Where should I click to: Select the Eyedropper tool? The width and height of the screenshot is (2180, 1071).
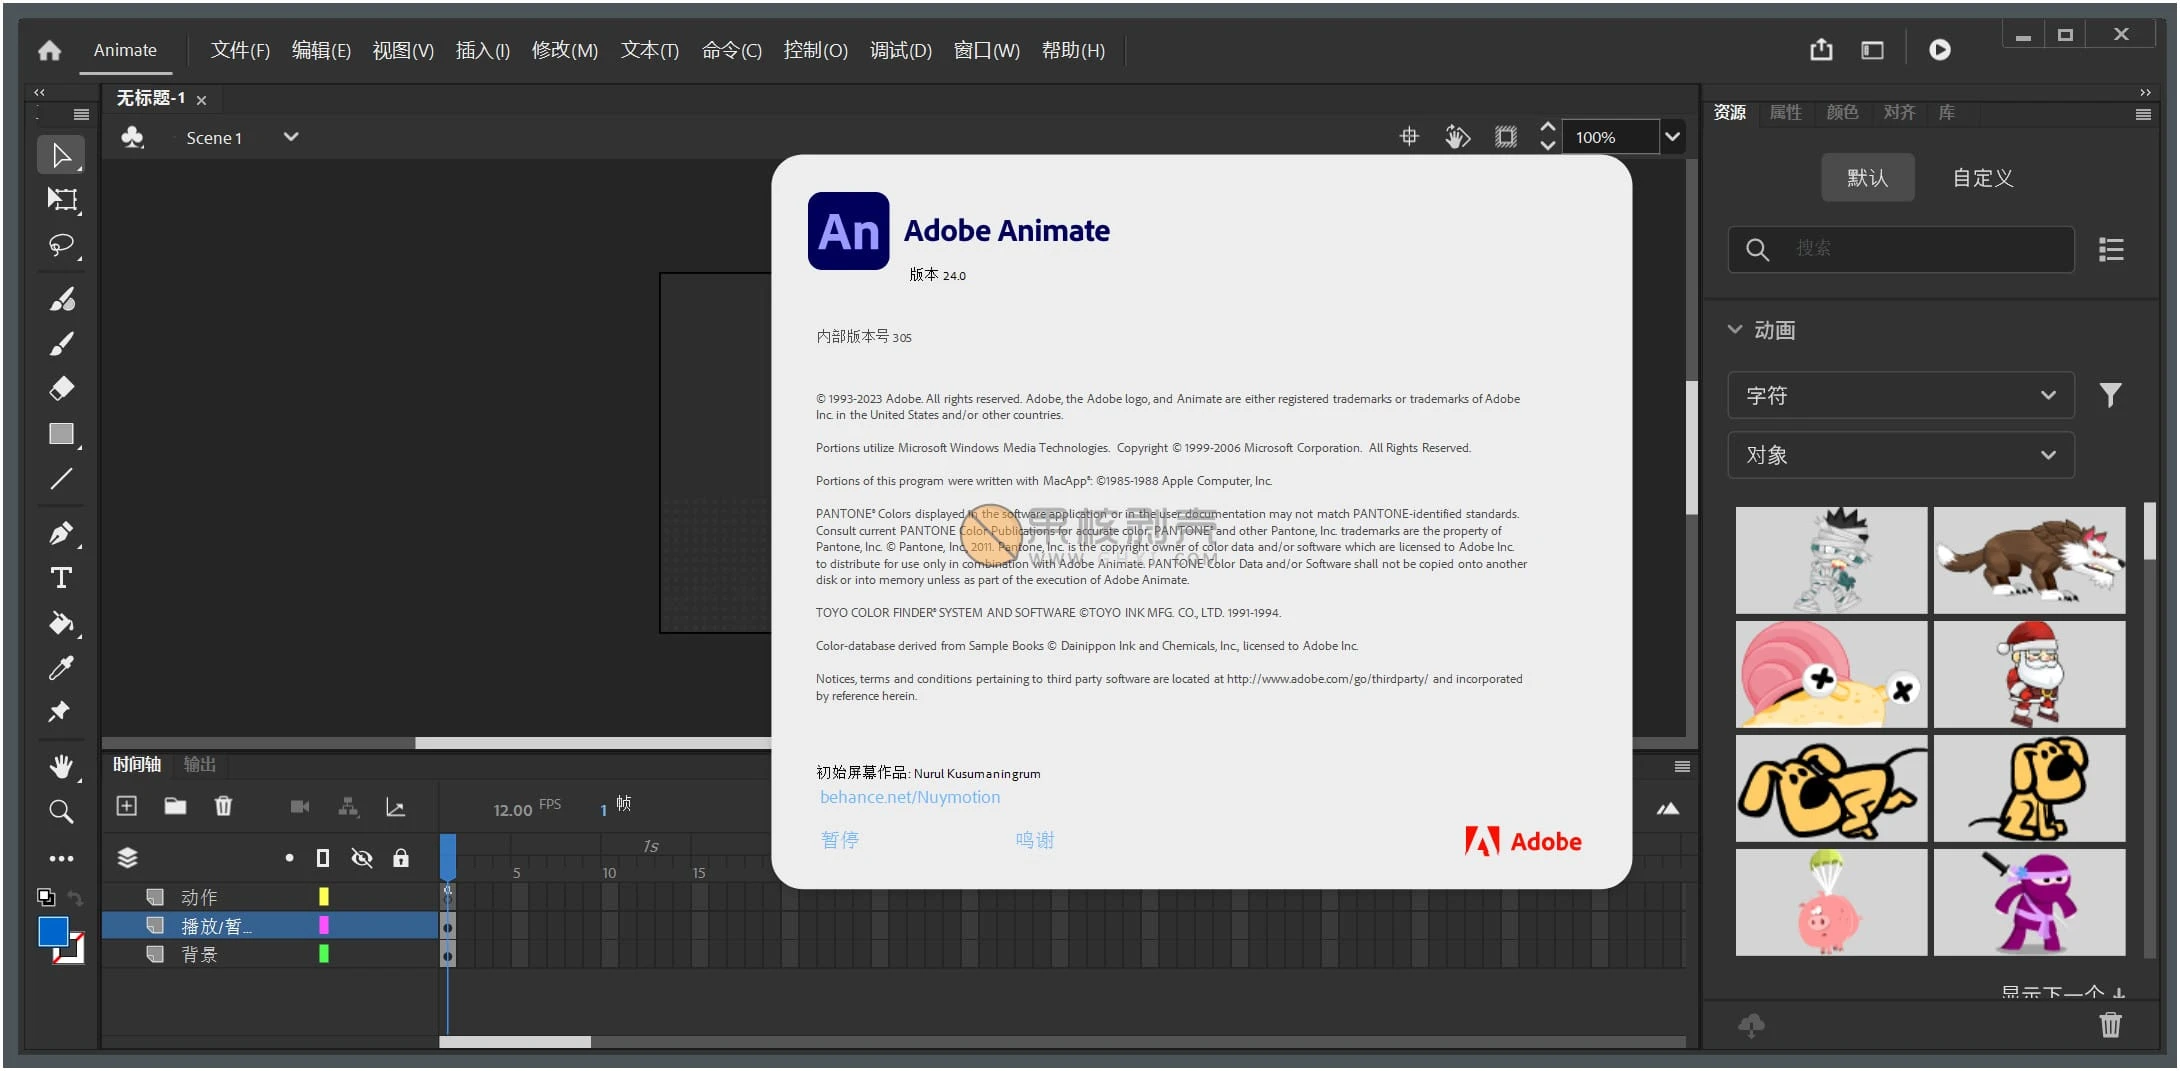[x=61, y=668]
